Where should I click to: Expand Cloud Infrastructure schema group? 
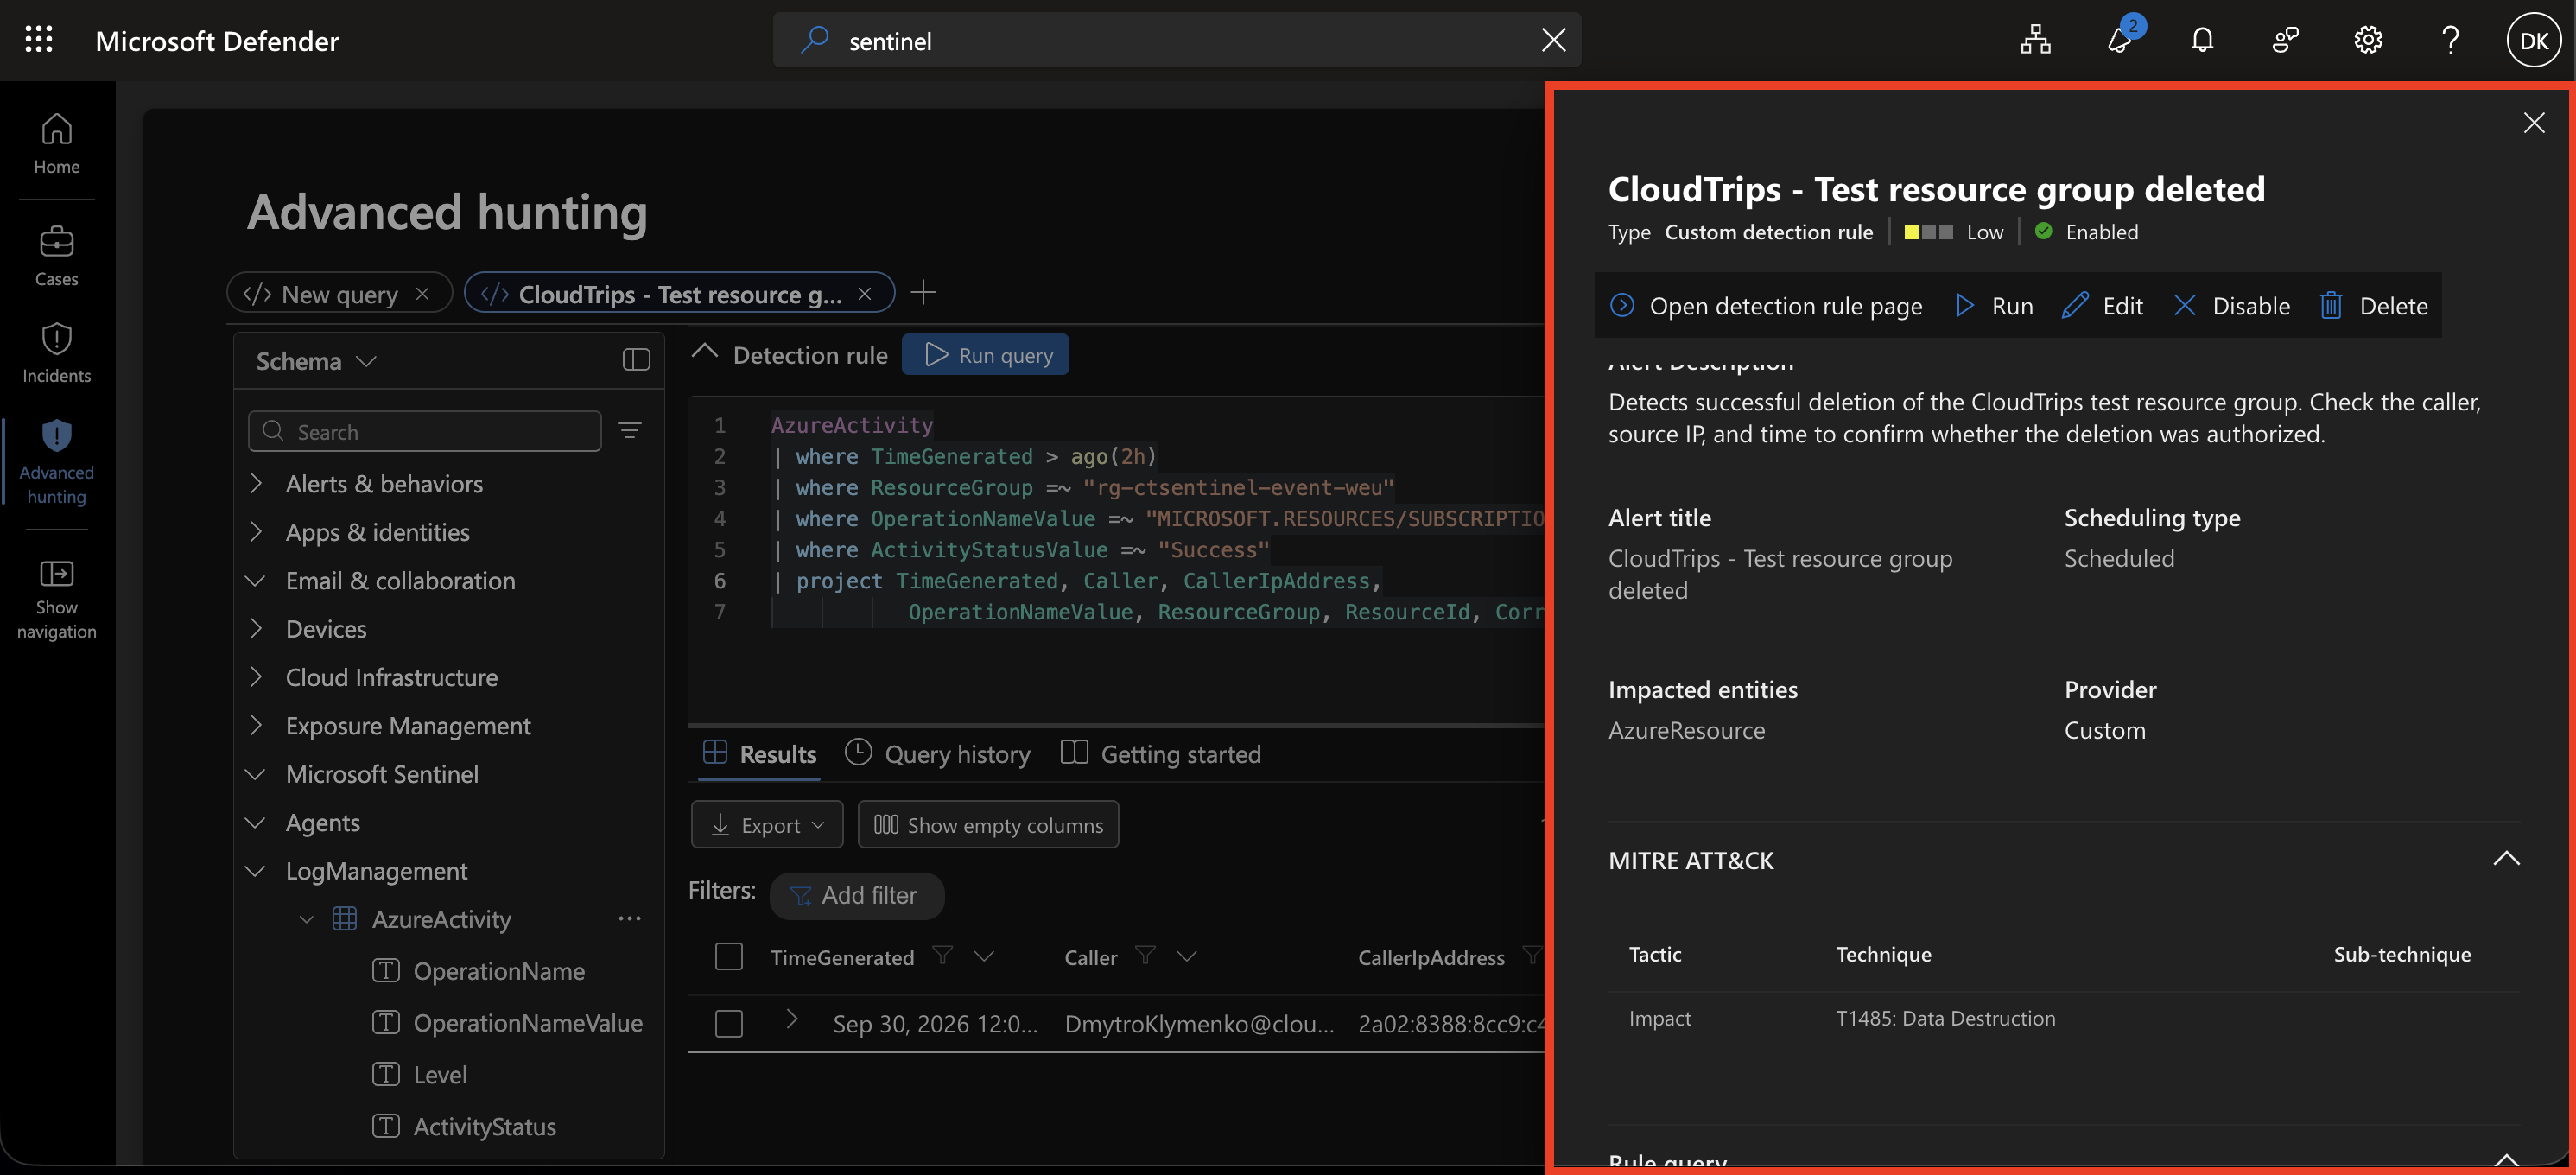[256, 677]
